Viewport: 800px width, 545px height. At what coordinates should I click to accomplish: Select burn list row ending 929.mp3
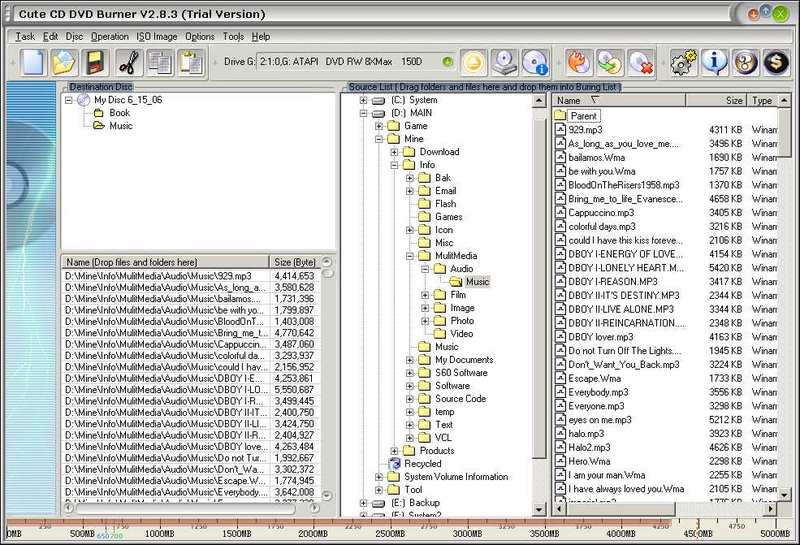point(190,276)
